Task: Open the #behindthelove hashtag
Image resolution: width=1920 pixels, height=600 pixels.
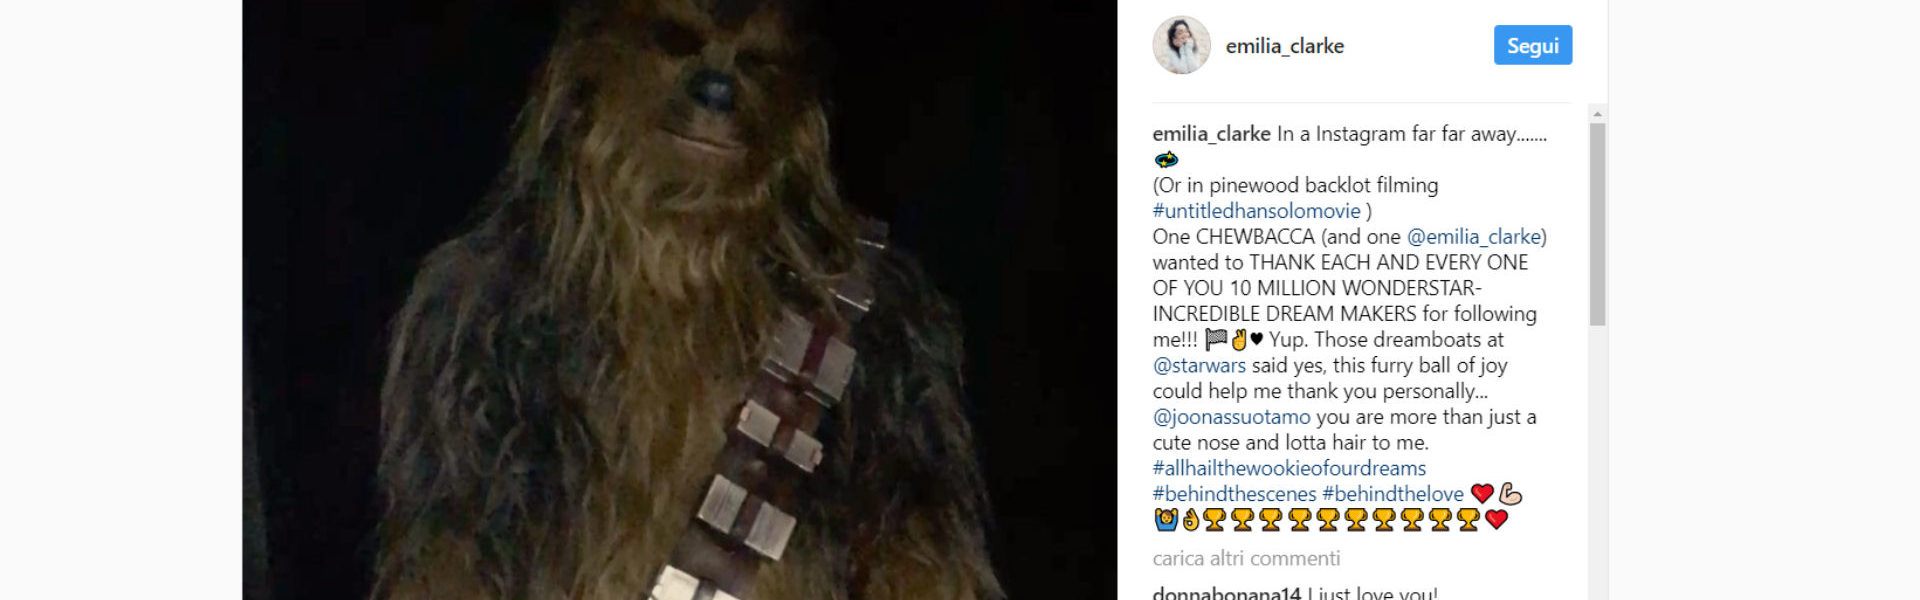Action: click(1392, 494)
